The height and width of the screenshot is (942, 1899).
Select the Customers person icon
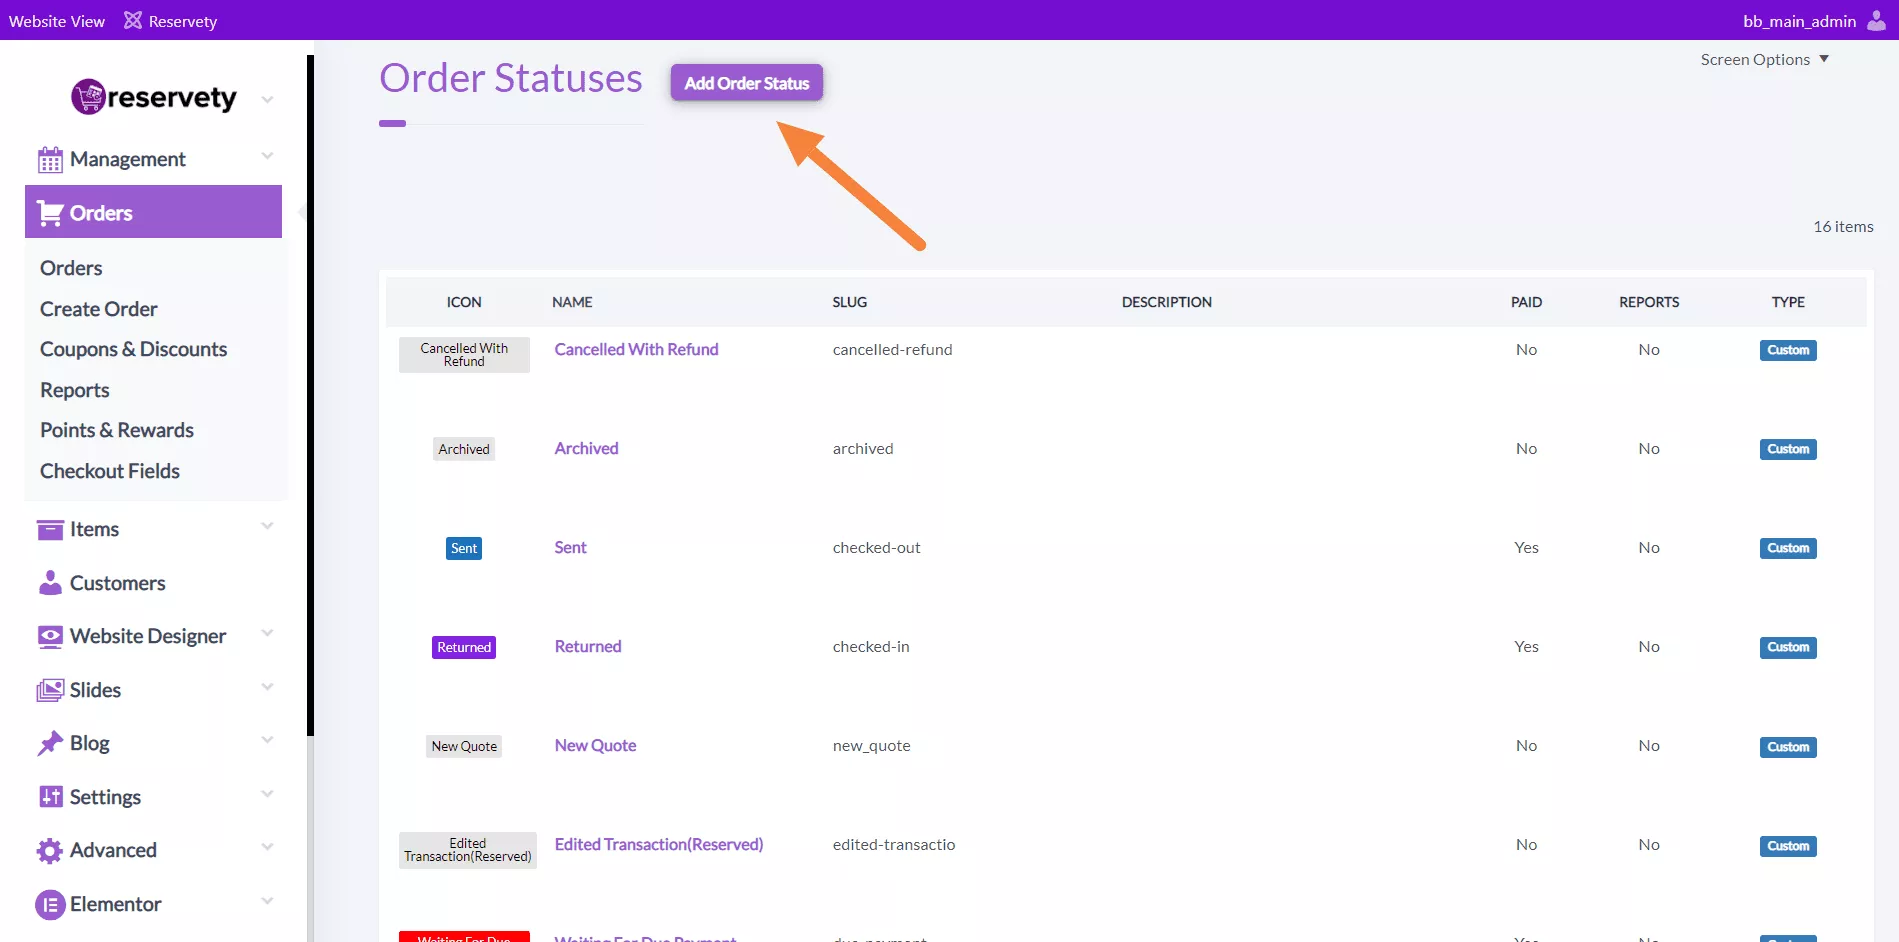point(49,583)
